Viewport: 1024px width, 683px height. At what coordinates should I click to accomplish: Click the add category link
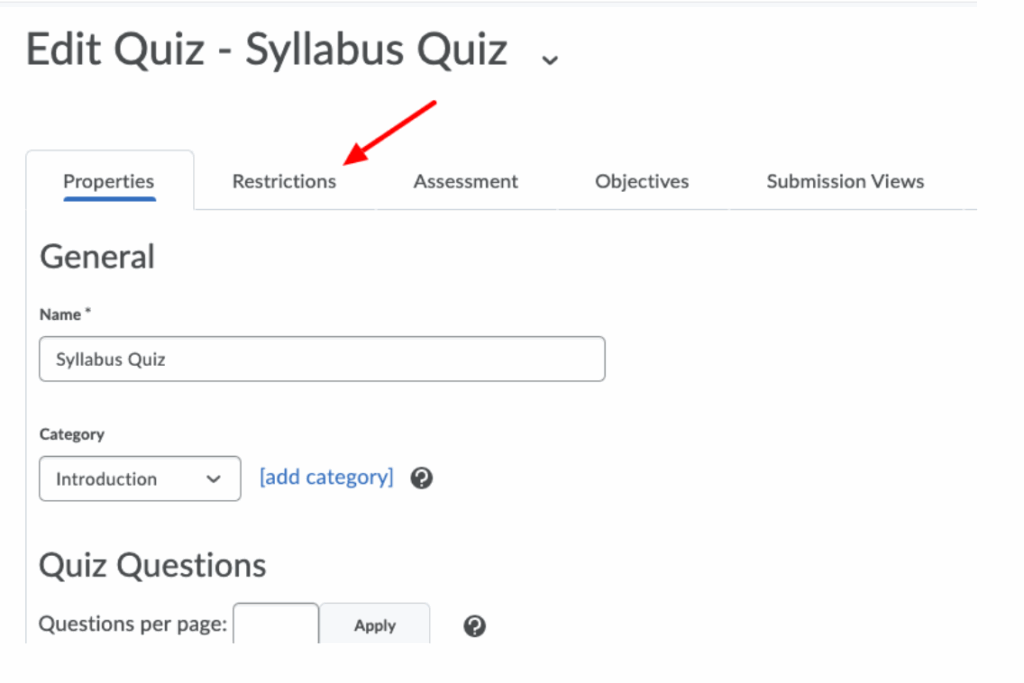(x=326, y=477)
